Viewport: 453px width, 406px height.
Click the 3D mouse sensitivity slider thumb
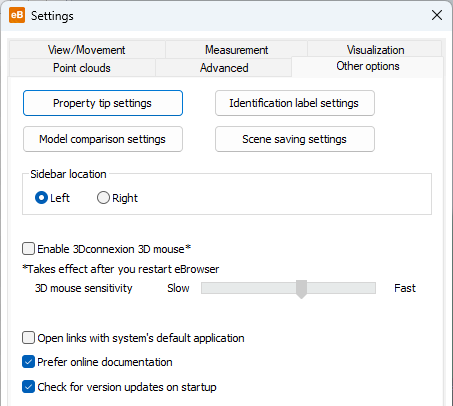point(301,289)
